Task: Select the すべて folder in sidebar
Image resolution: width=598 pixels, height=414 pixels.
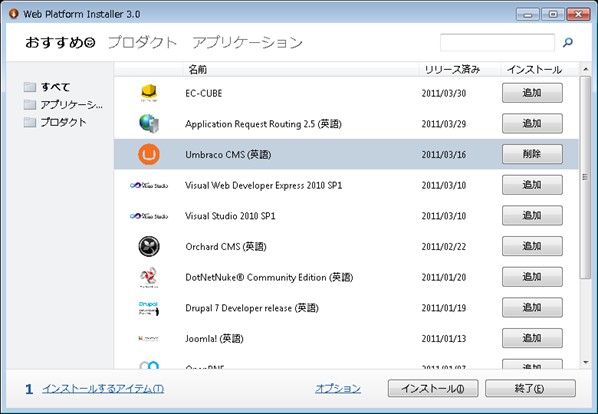Action: click(x=47, y=87)
